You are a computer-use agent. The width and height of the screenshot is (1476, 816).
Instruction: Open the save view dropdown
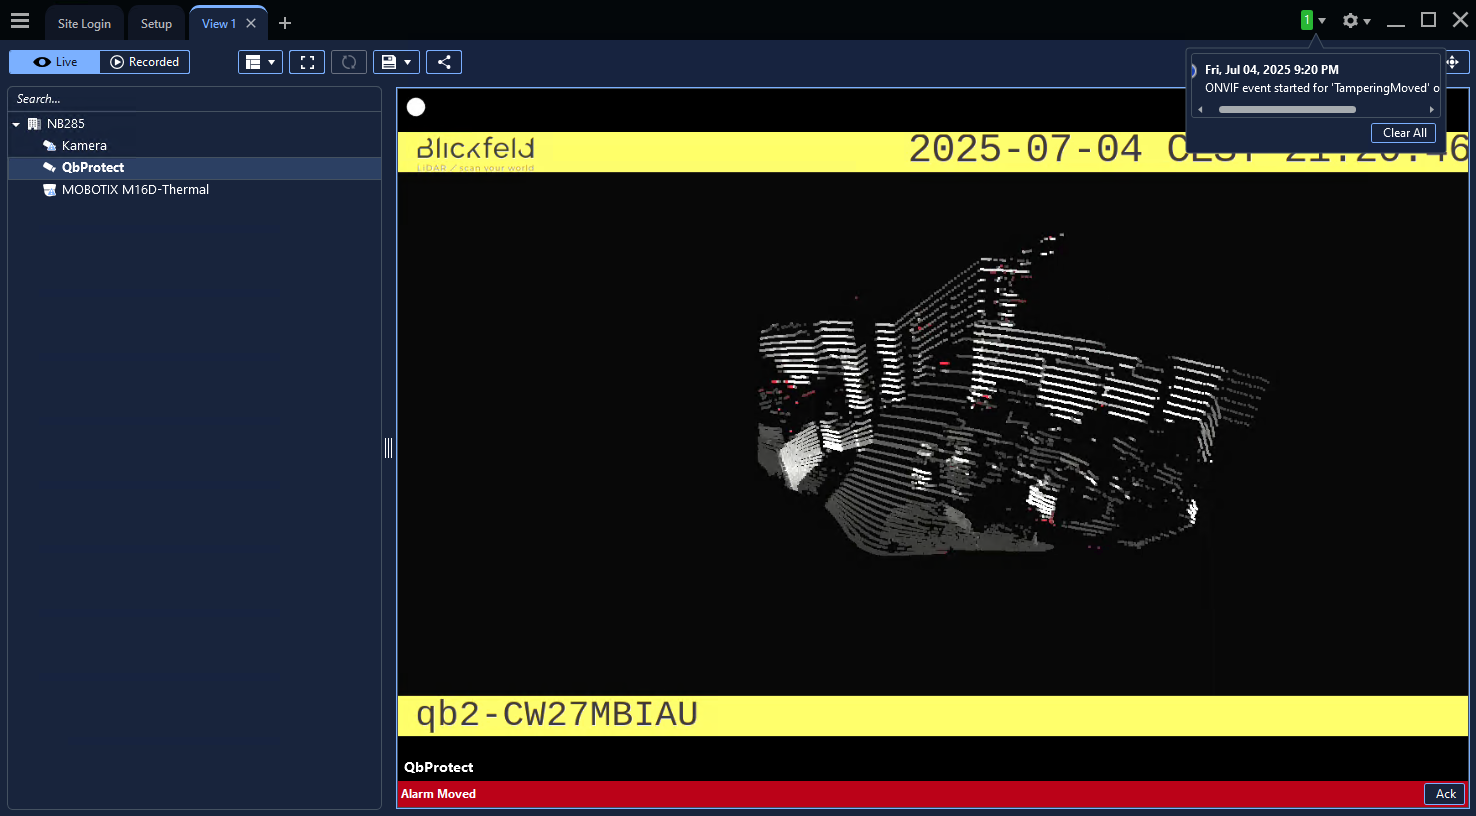coord(396,62)
